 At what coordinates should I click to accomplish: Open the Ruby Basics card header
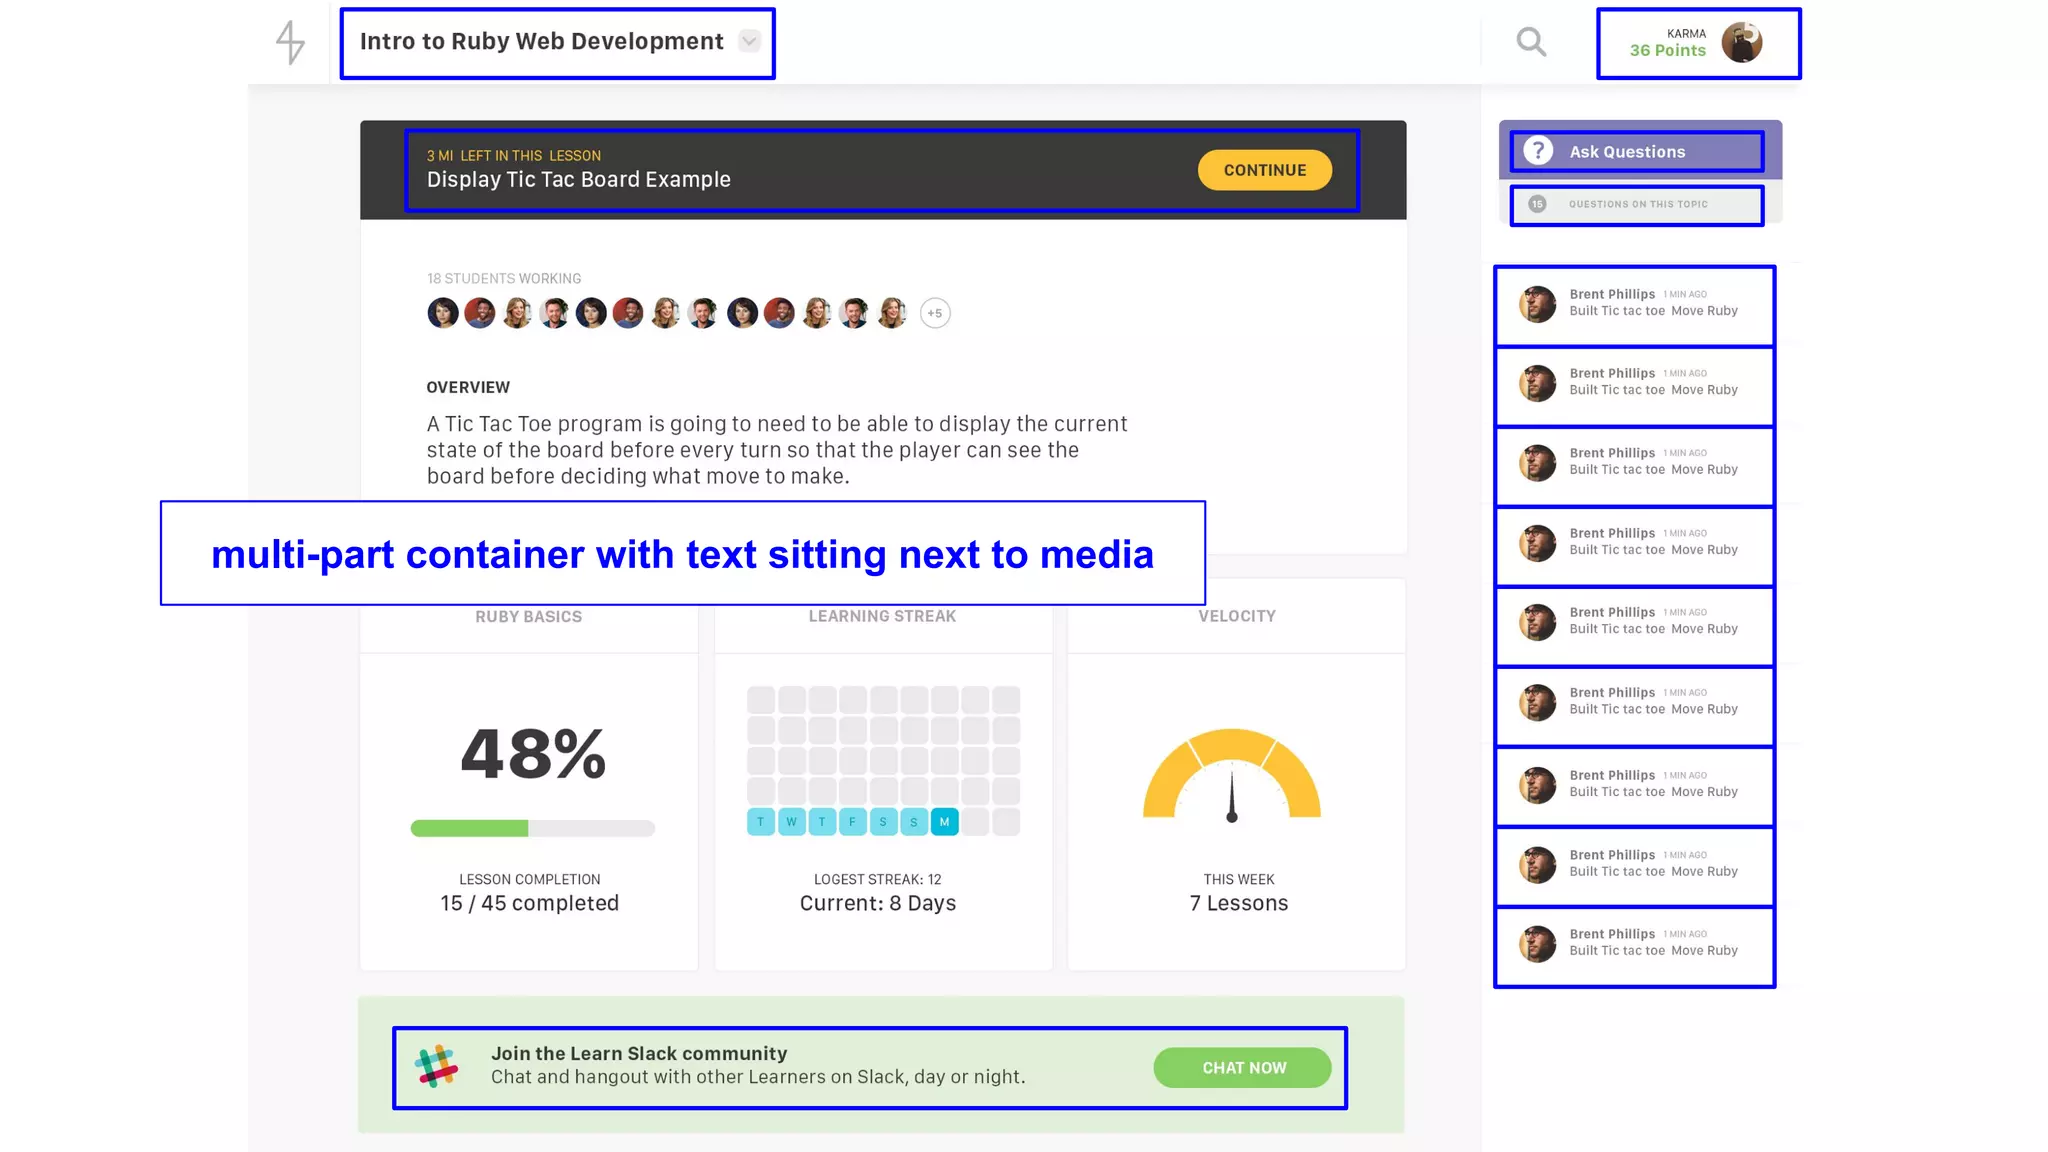[x=528, y=617]
